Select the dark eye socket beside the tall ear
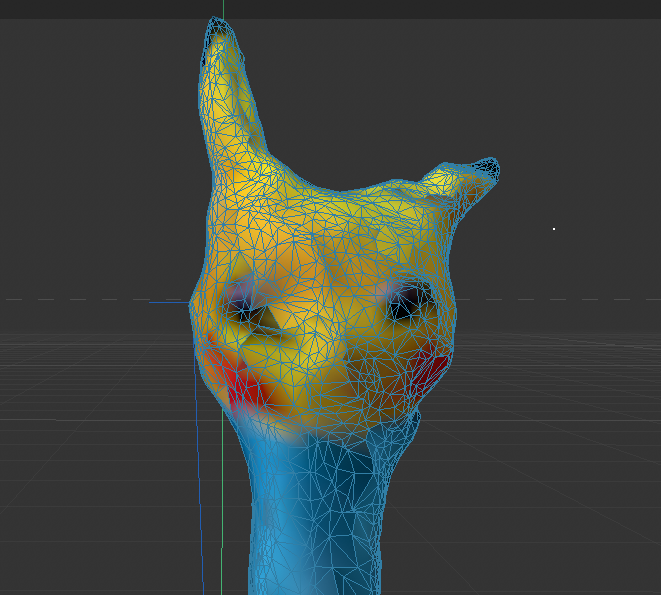This screenshot has height=595, width=661. (x=247, y=307)
